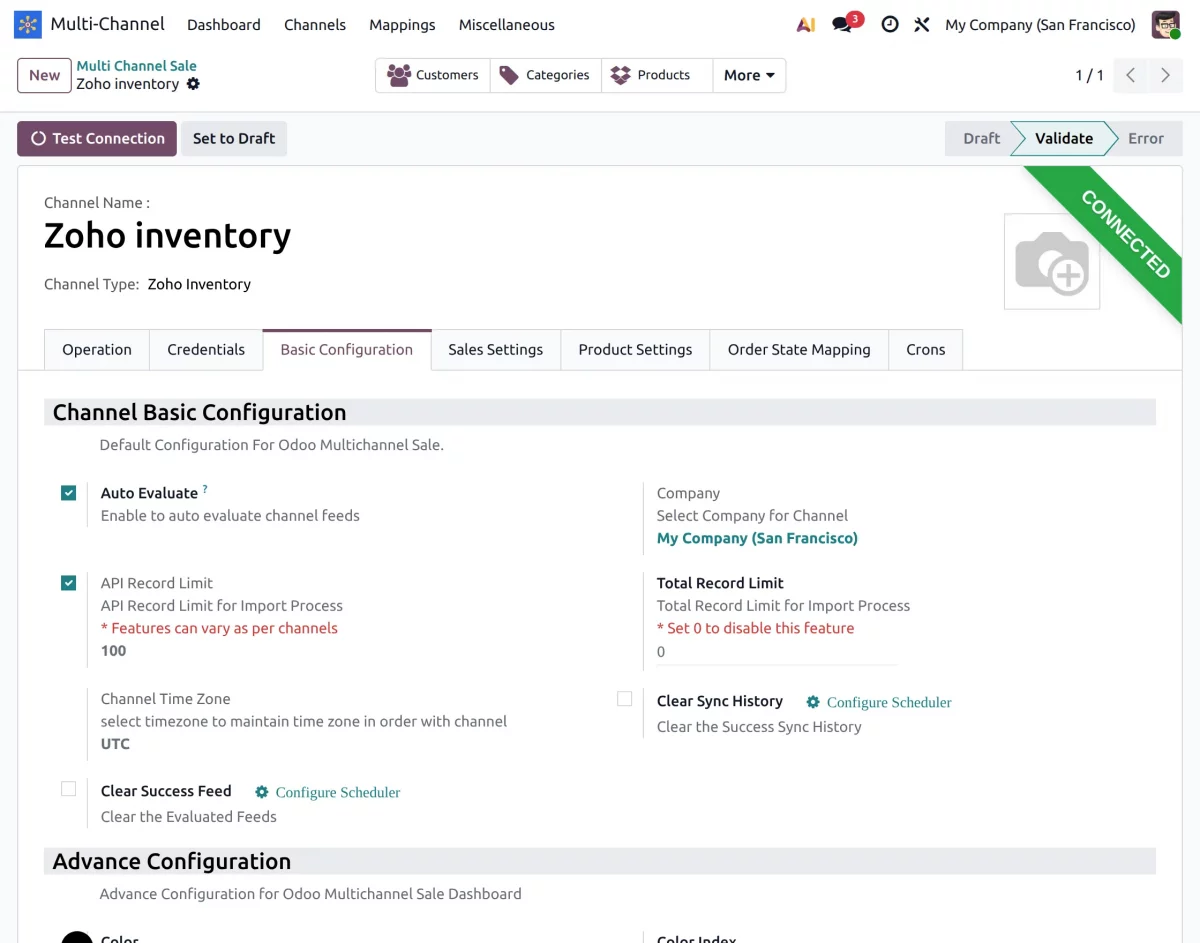Click the Zoho inventory channel name field
The width and height of the screenshot is (1200, 943).
click(x=168, y=236)
